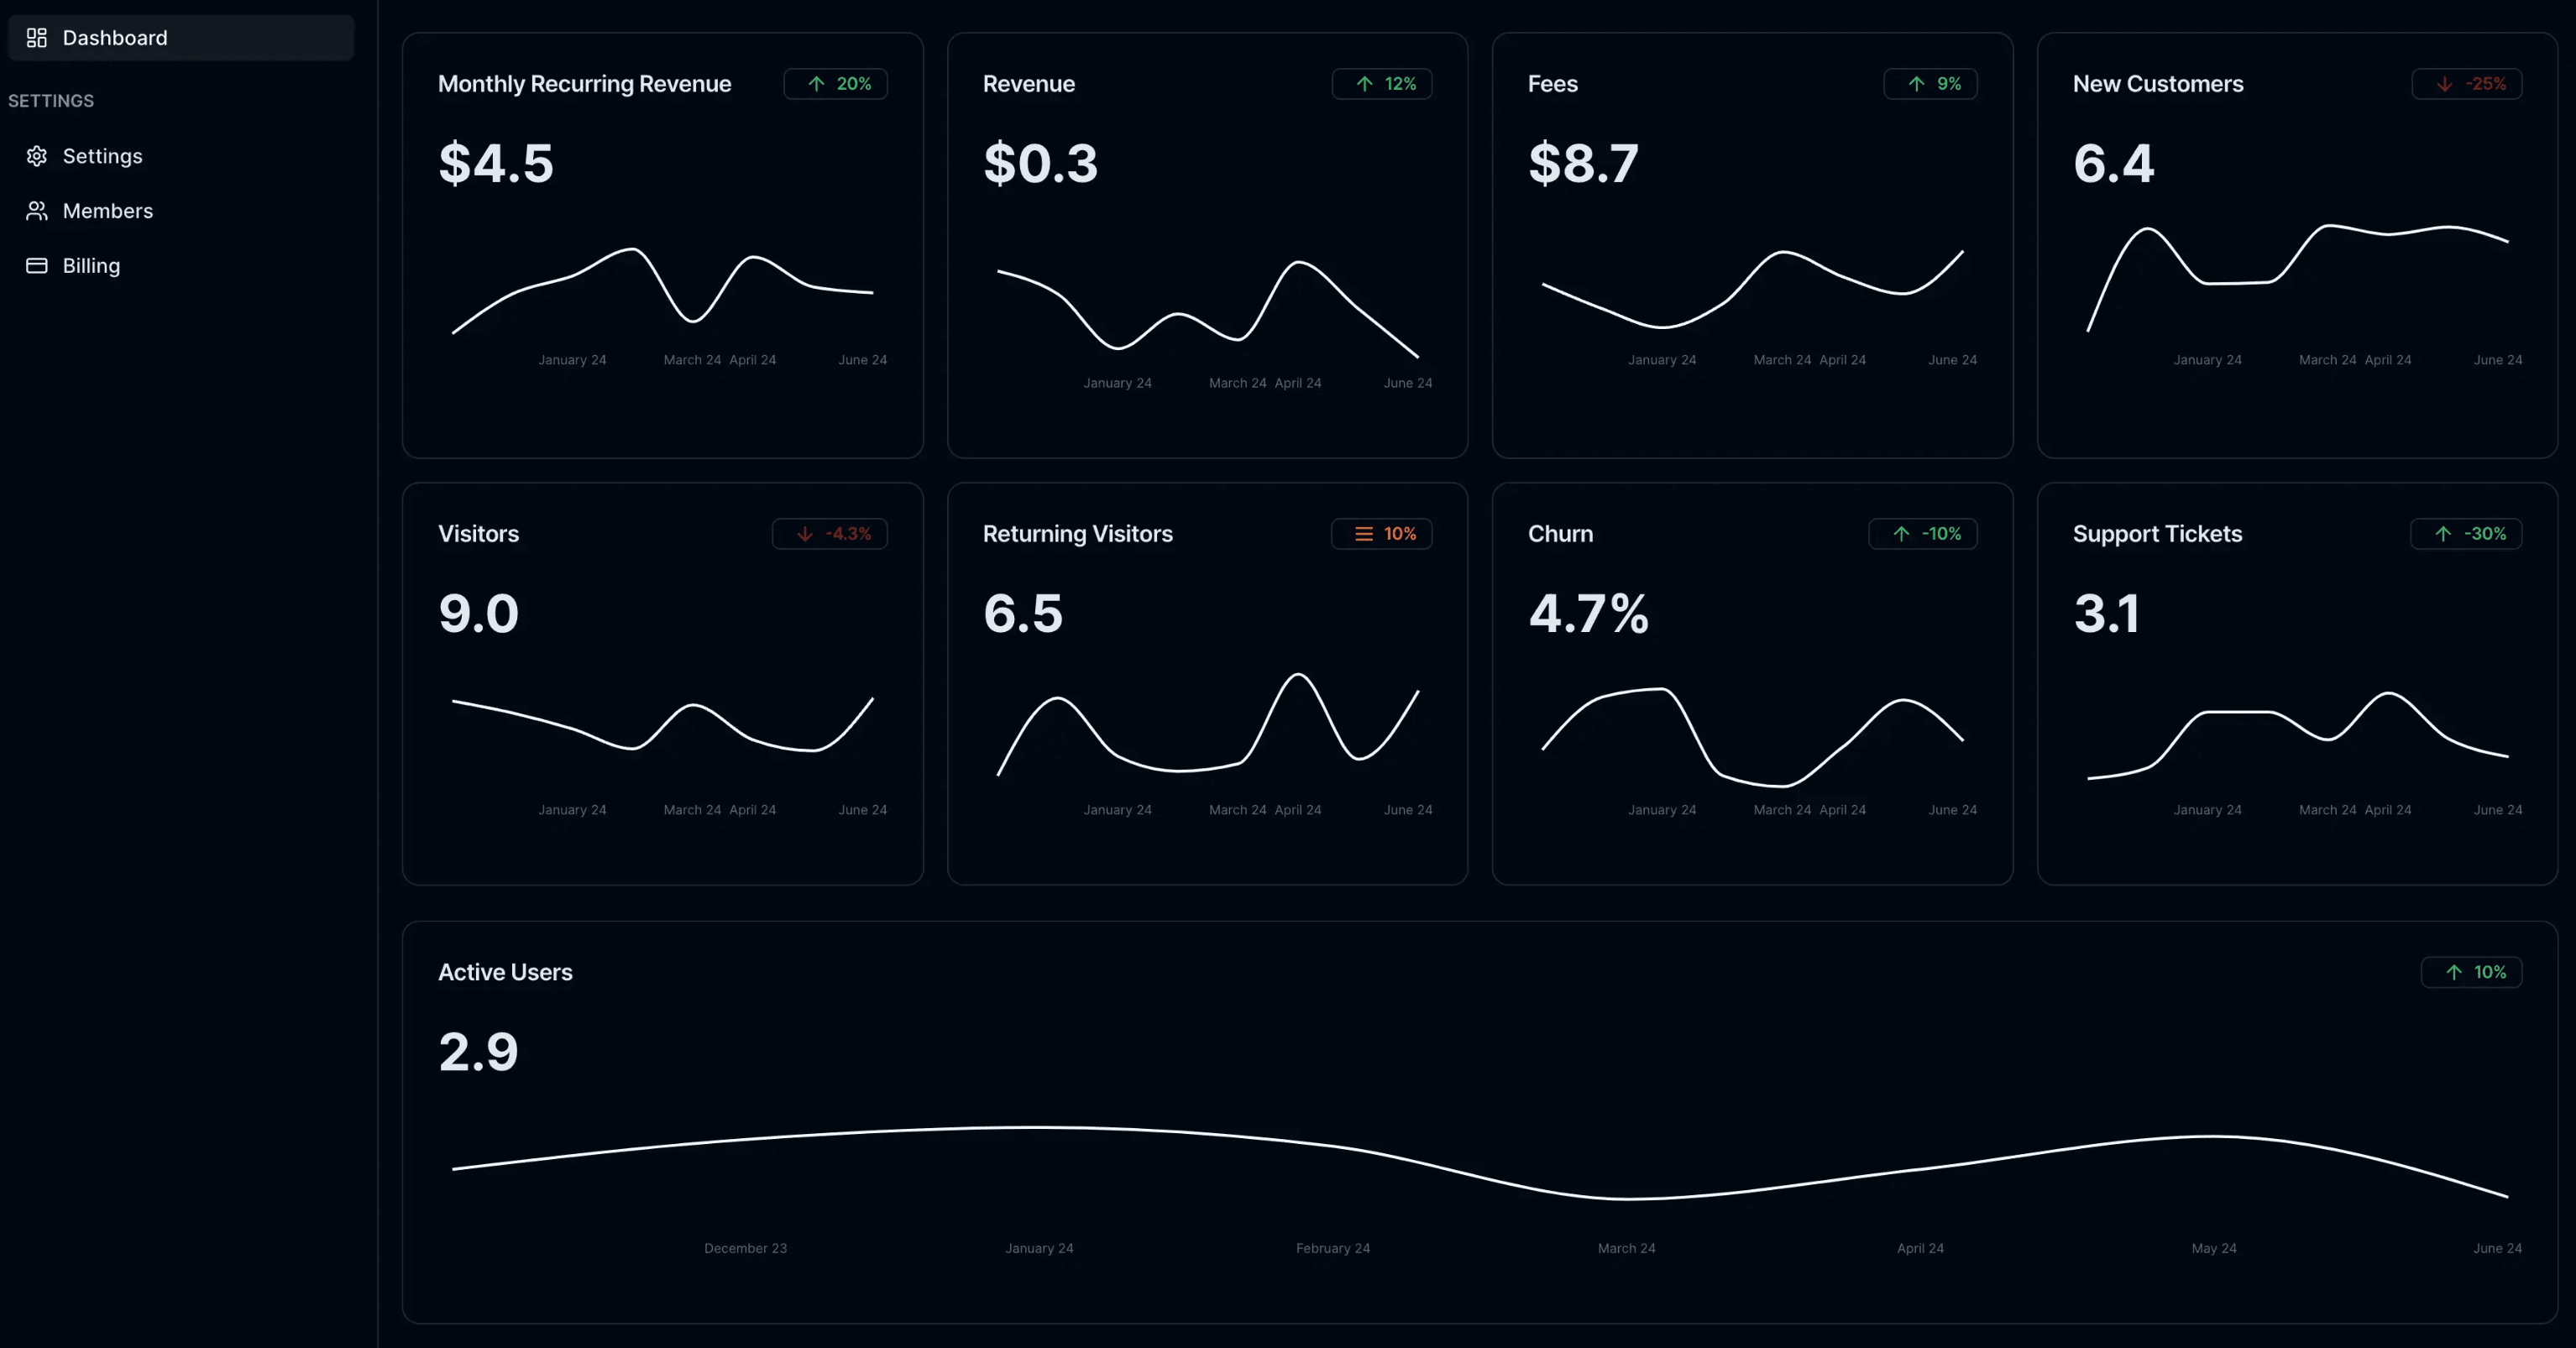Go to Members page

(181, 211)
